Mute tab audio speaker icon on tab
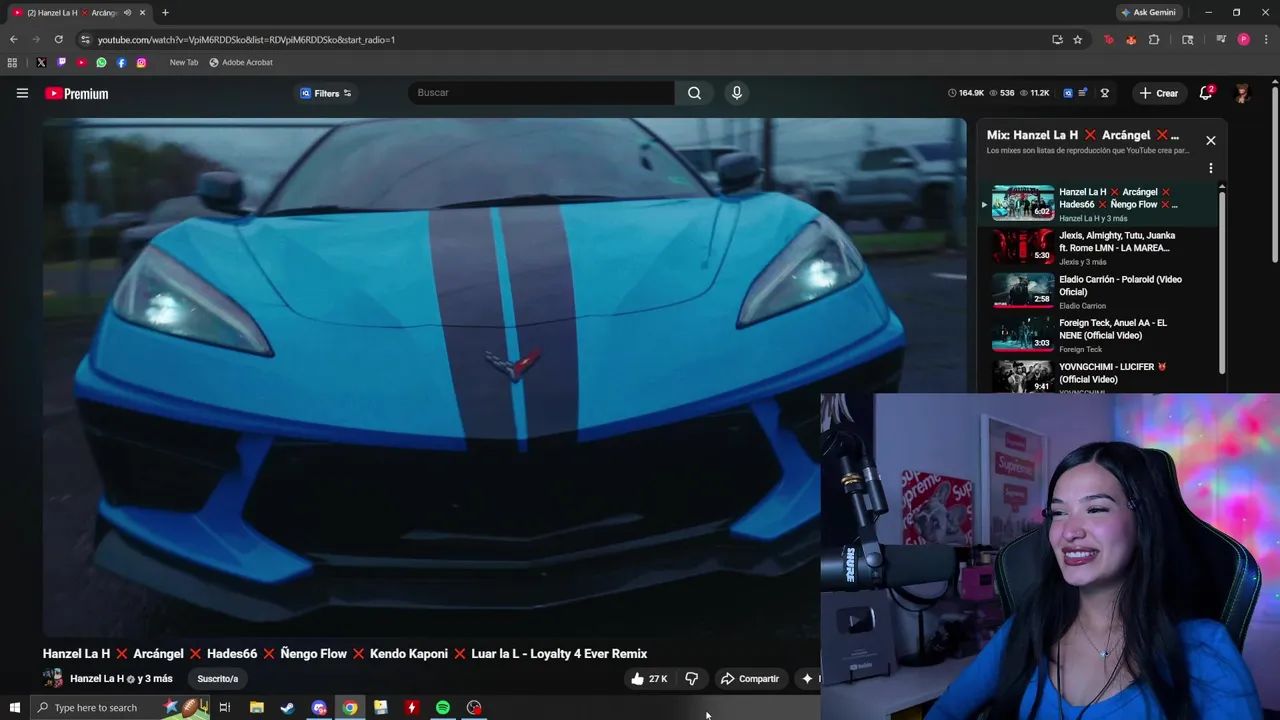Screen dimensions: 1280x720 pos(127,13)
